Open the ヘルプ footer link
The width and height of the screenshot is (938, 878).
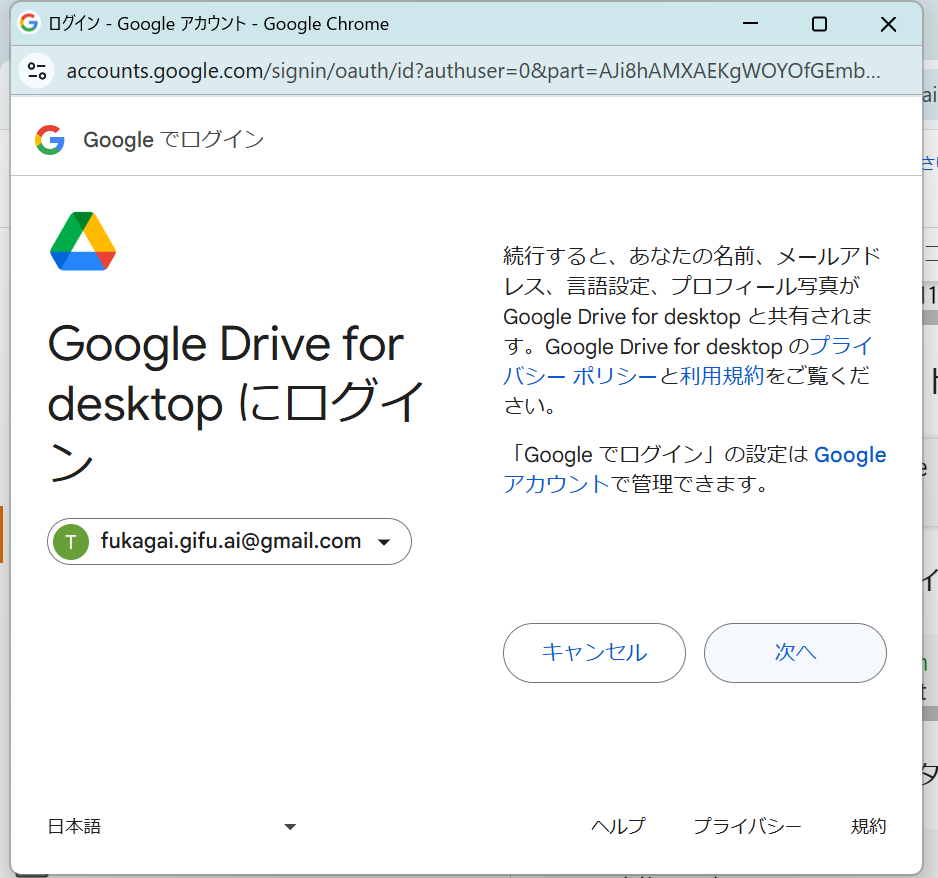pos(619,827)
